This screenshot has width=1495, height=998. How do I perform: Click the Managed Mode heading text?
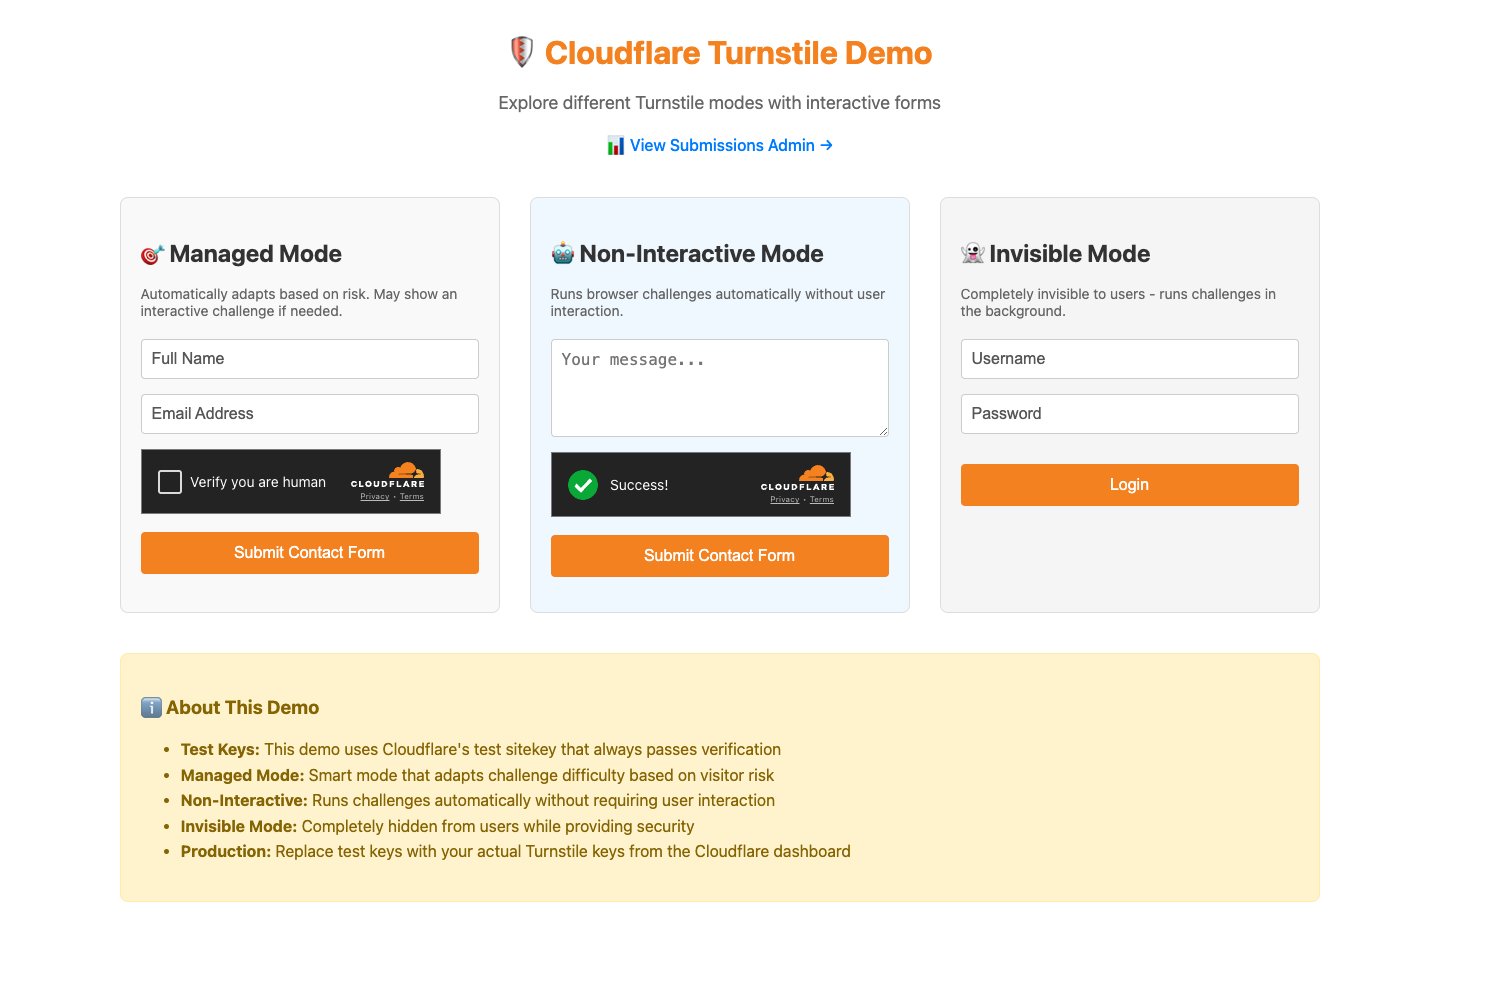pyautogui.click(x=256, y=254)
